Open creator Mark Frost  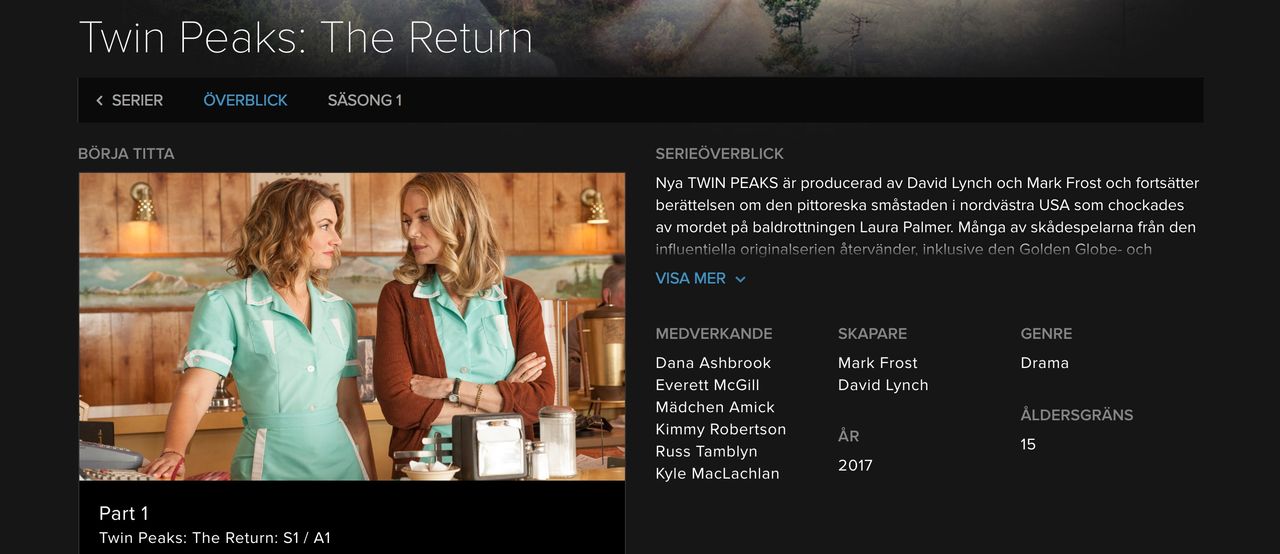[878, 363]
